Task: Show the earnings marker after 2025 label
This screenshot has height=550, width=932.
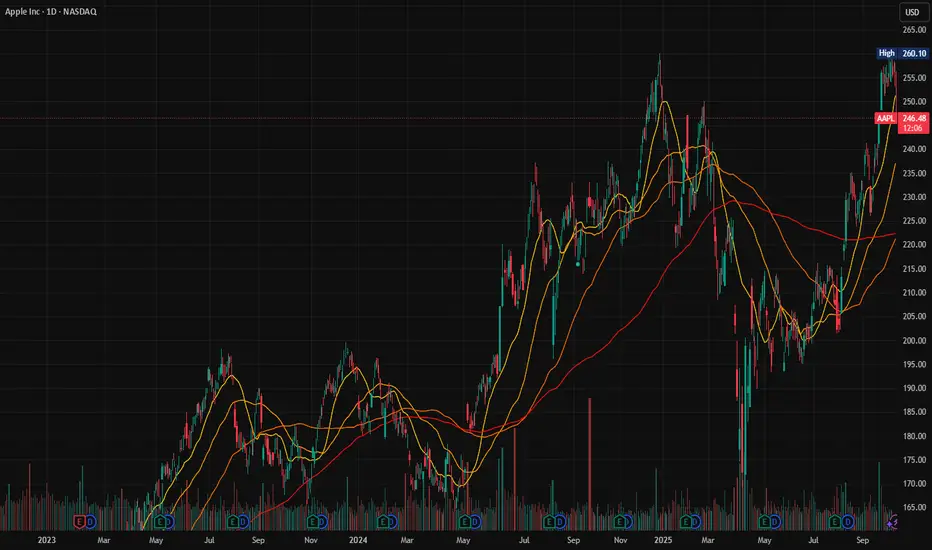Action: coord(686,522)
